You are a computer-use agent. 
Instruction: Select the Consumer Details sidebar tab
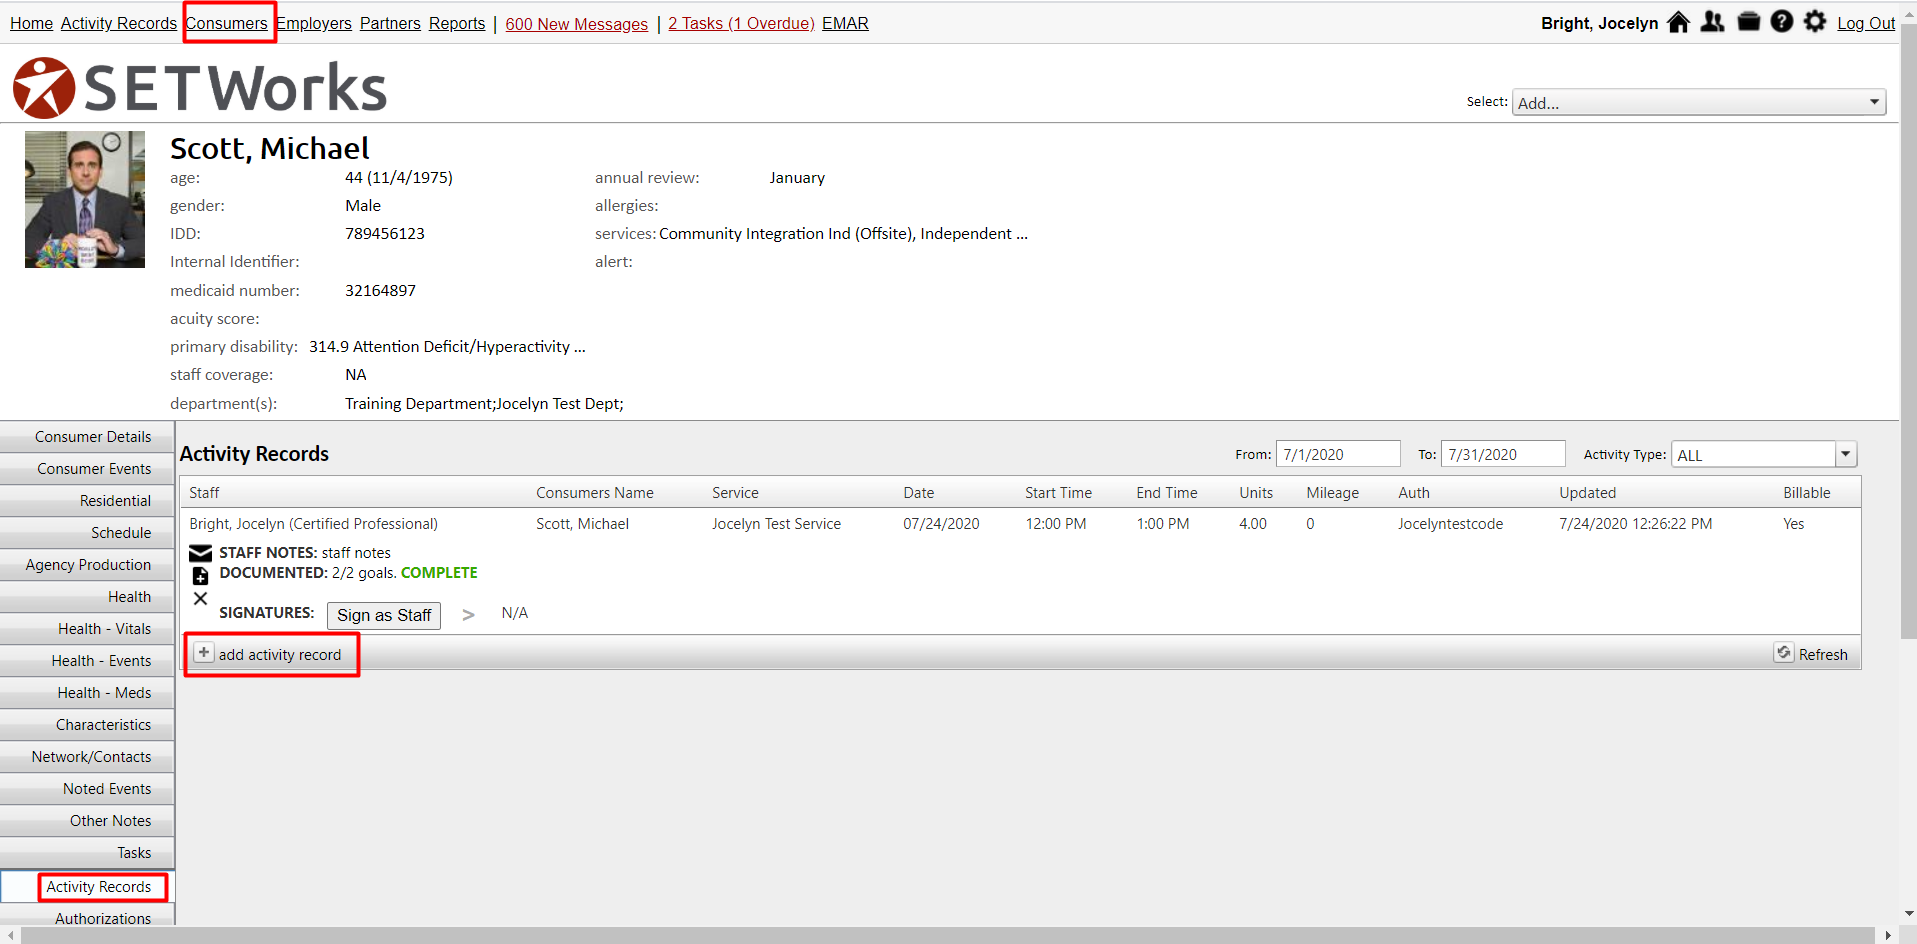click(x=87, y=437)
